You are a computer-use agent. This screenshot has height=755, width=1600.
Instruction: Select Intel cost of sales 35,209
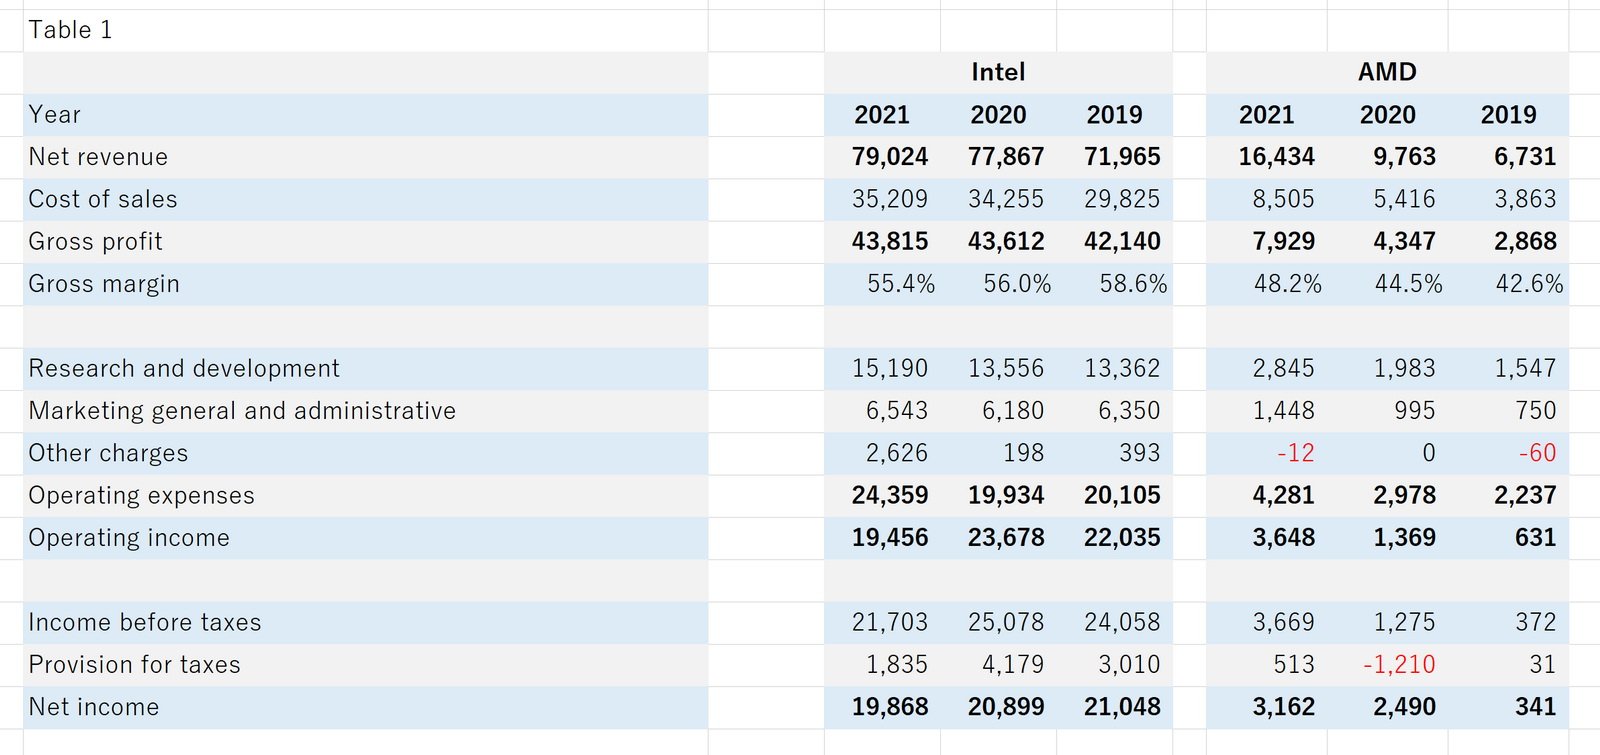890,199
